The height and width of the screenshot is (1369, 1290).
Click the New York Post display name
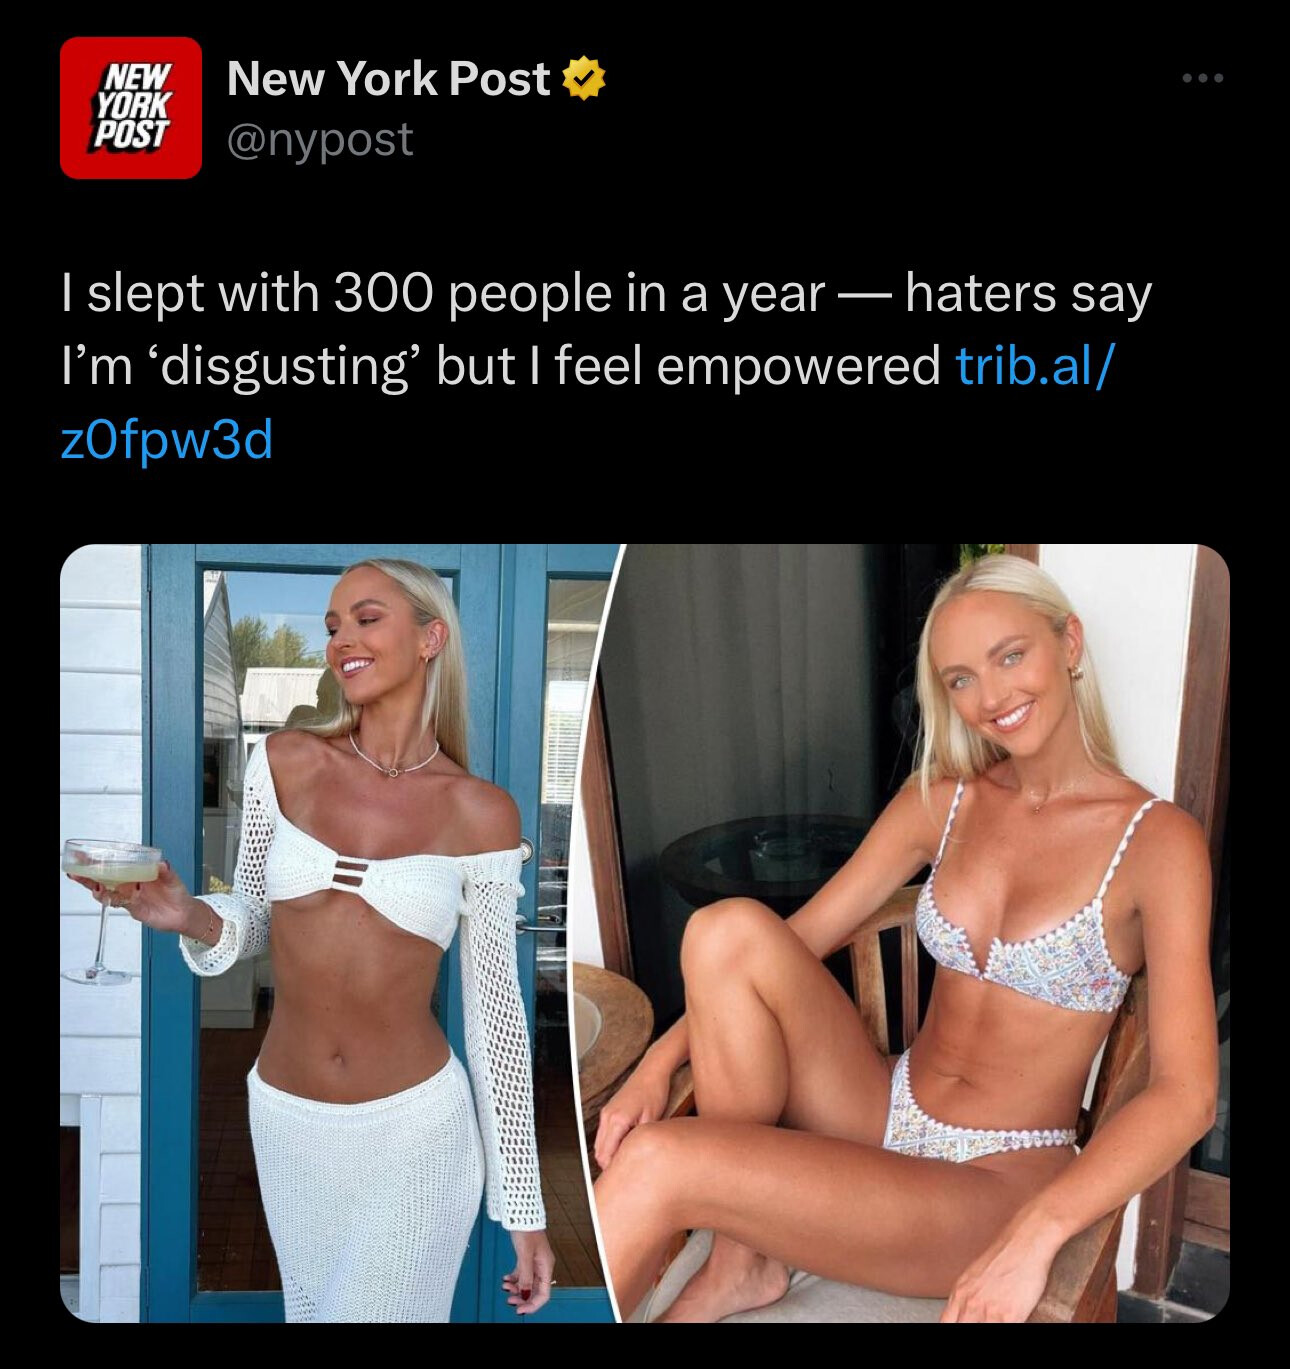coord(389,79)
